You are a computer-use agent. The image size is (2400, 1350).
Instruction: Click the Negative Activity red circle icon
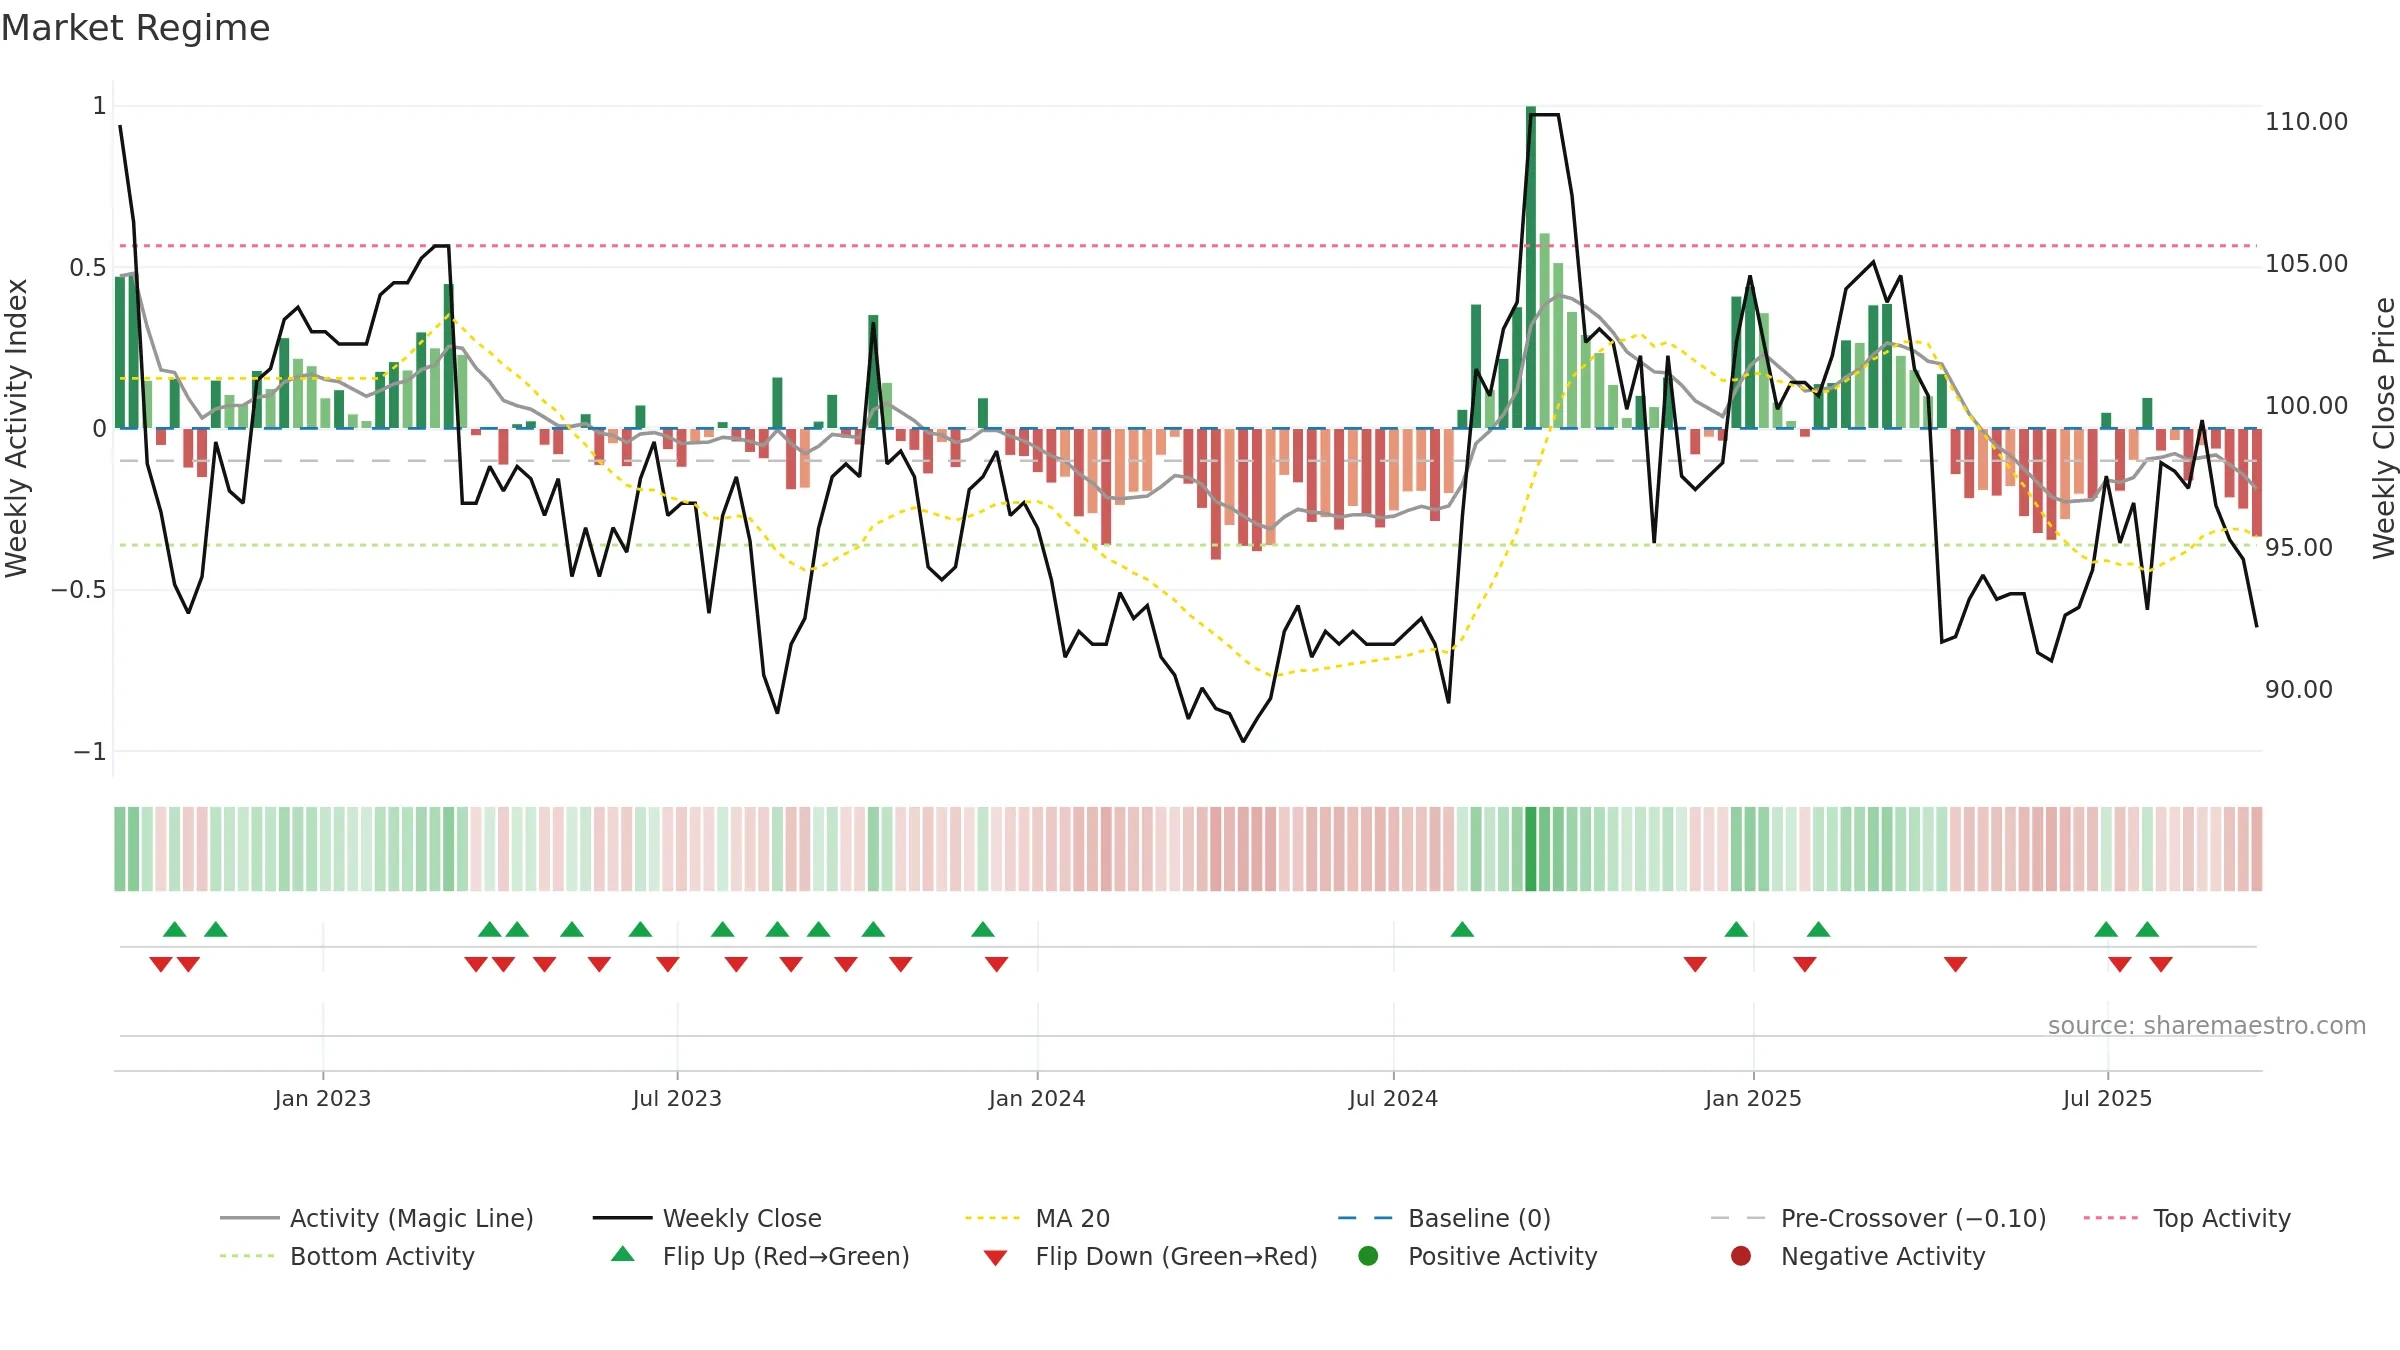point(1741,1256)
